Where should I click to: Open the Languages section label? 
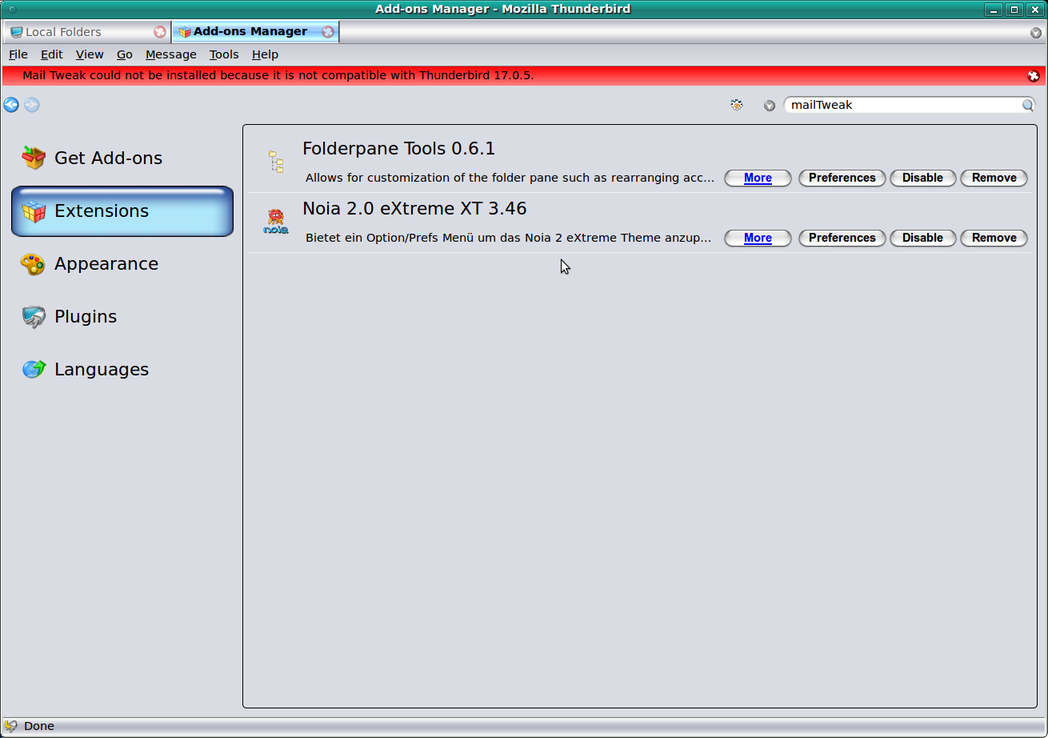(x=102, y=370)
